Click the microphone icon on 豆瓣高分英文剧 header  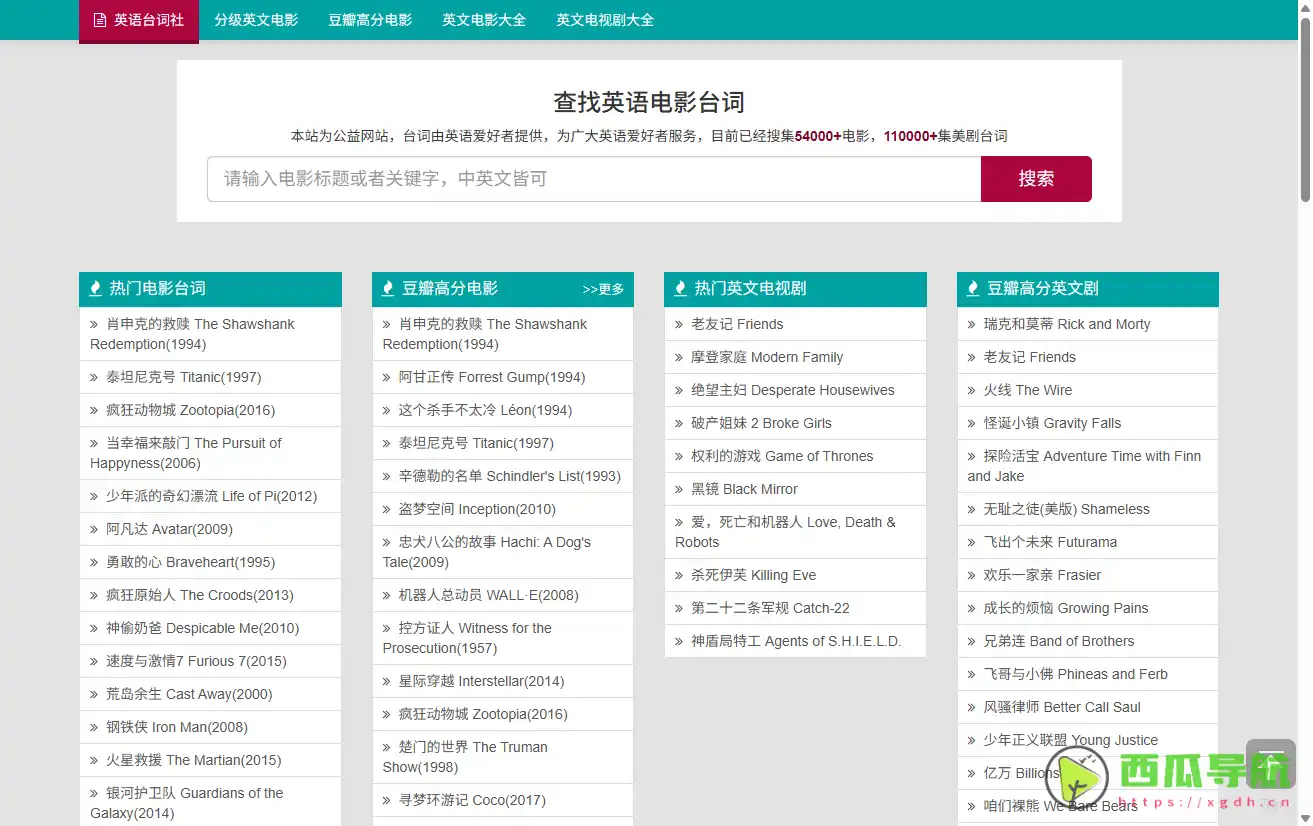[971, 288]
